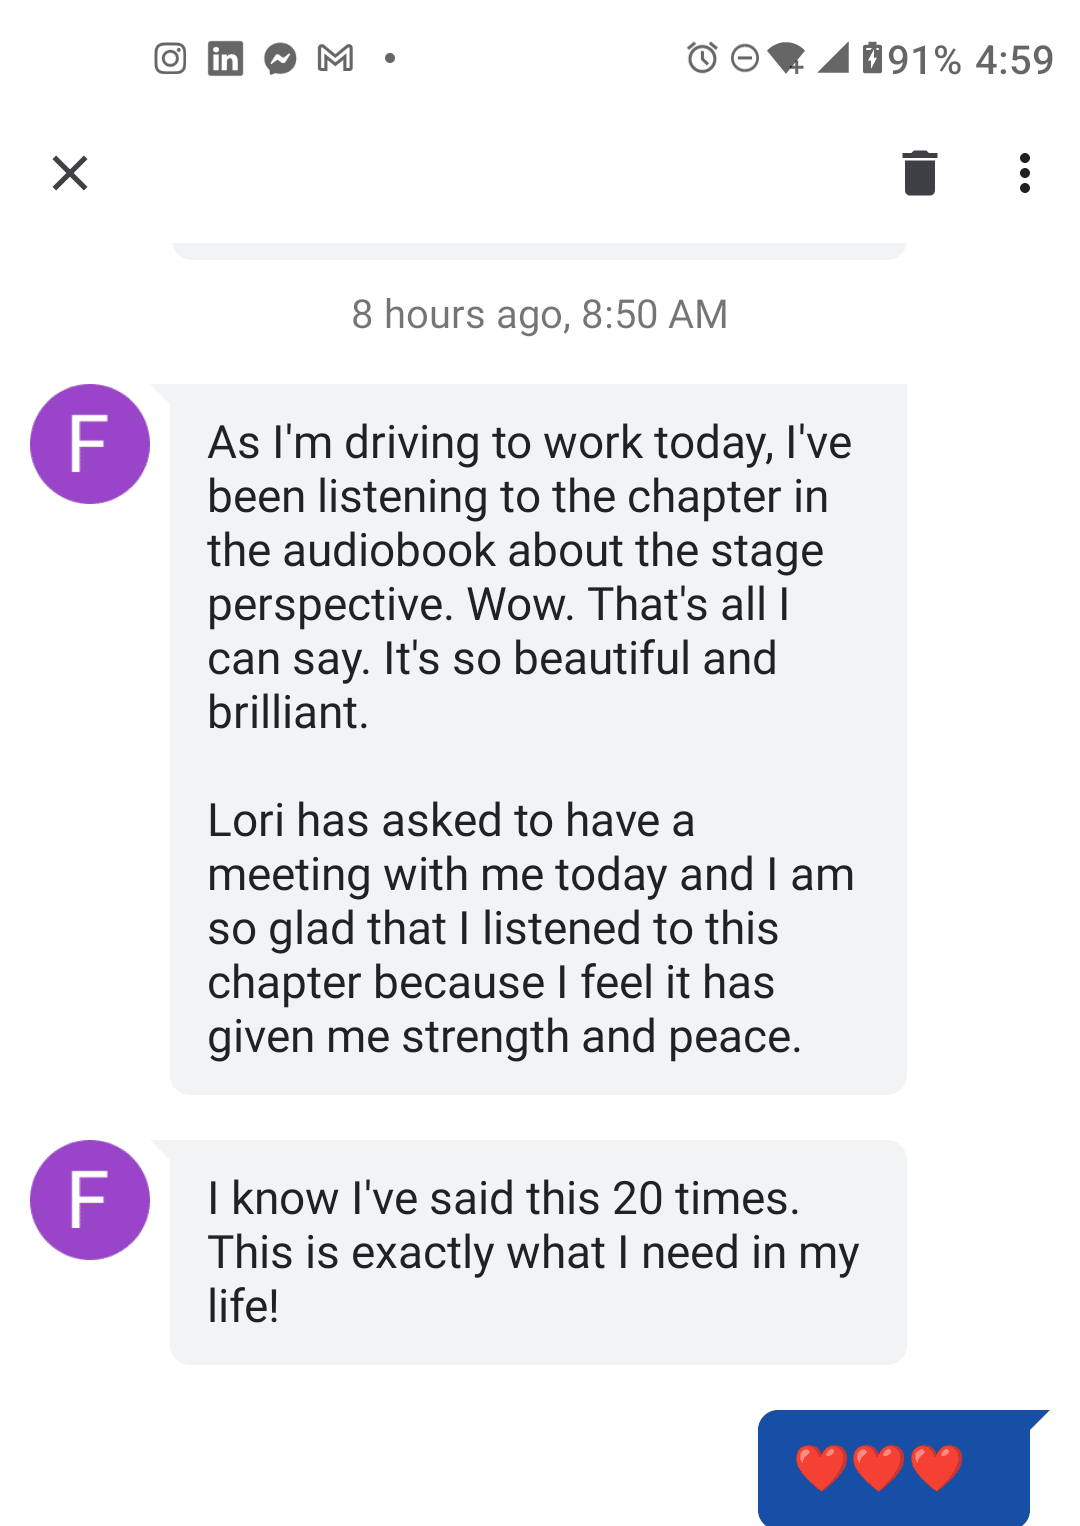Tap the small notification dot overflow indicator
This screenshot has width=1080, height=1526.
point(390,59)
